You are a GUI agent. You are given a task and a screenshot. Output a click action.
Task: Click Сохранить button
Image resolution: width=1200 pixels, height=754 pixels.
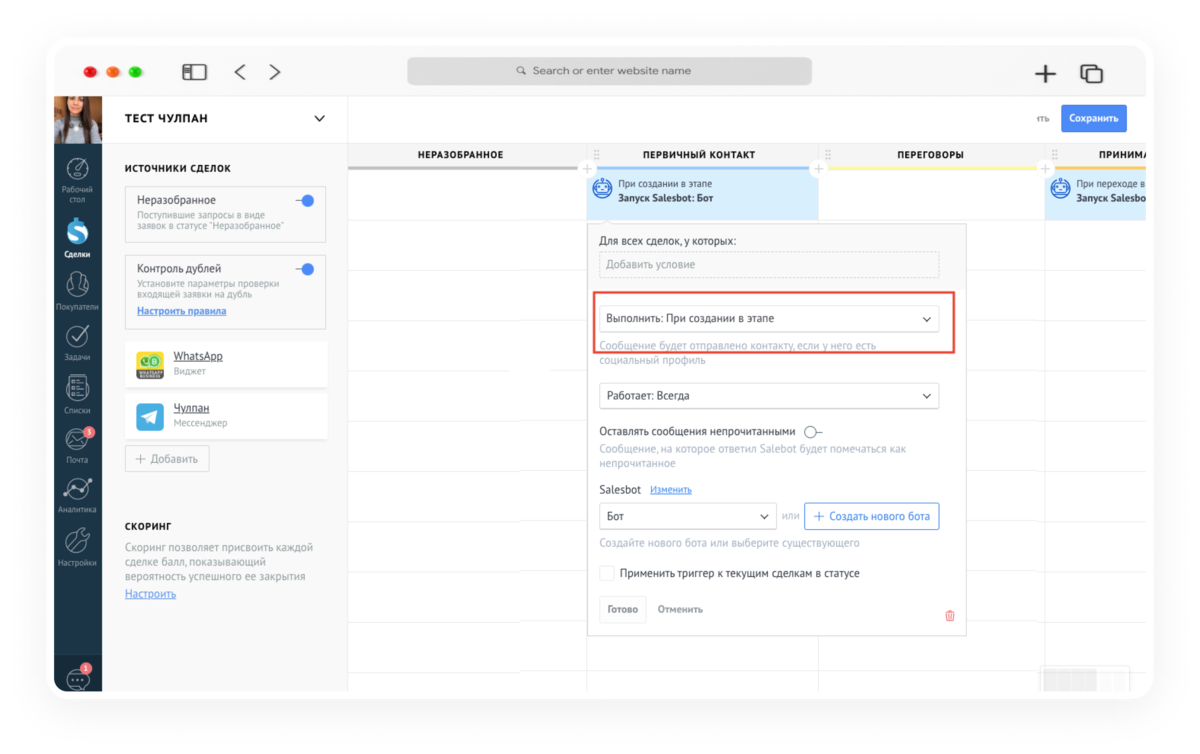(1093, 118)
